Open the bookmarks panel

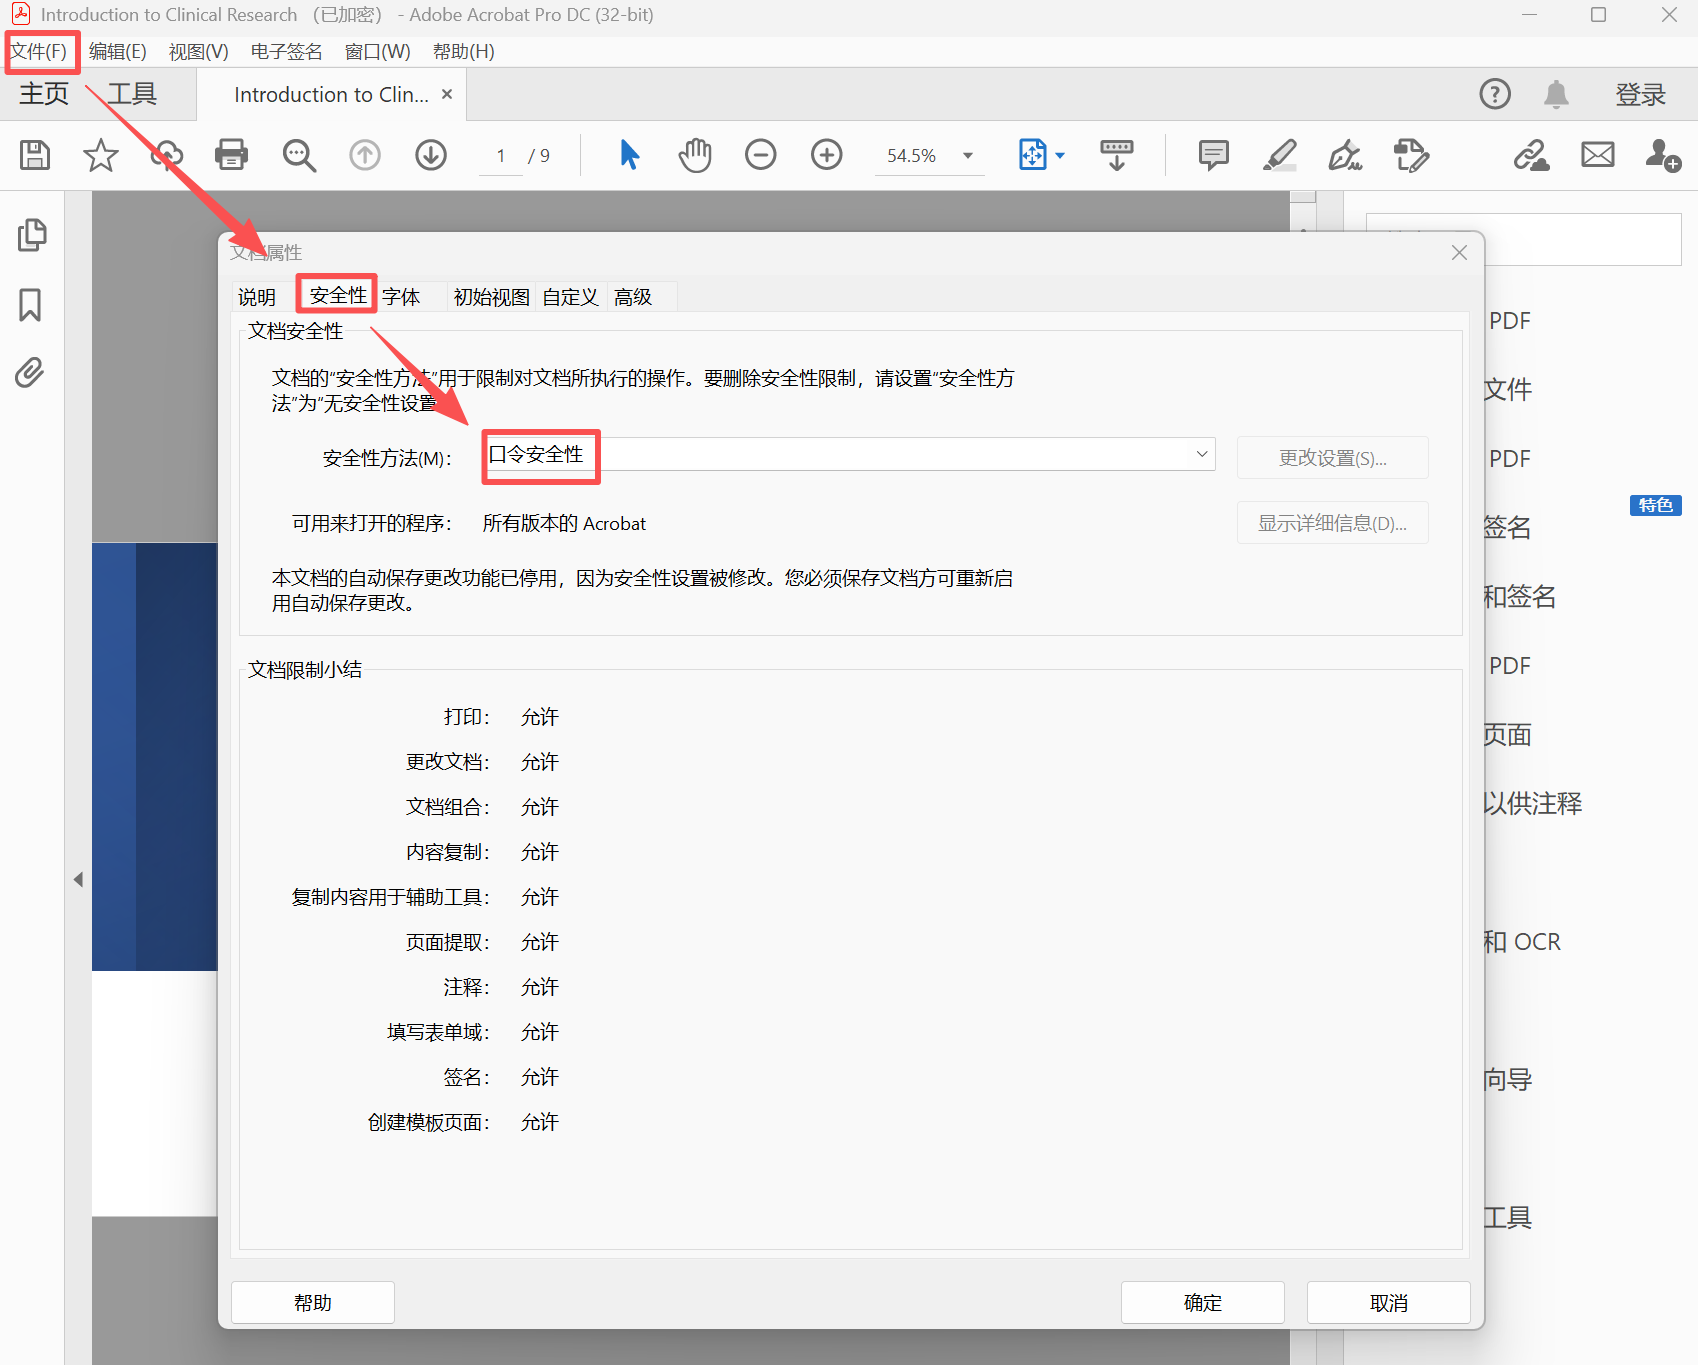[30, 305]
